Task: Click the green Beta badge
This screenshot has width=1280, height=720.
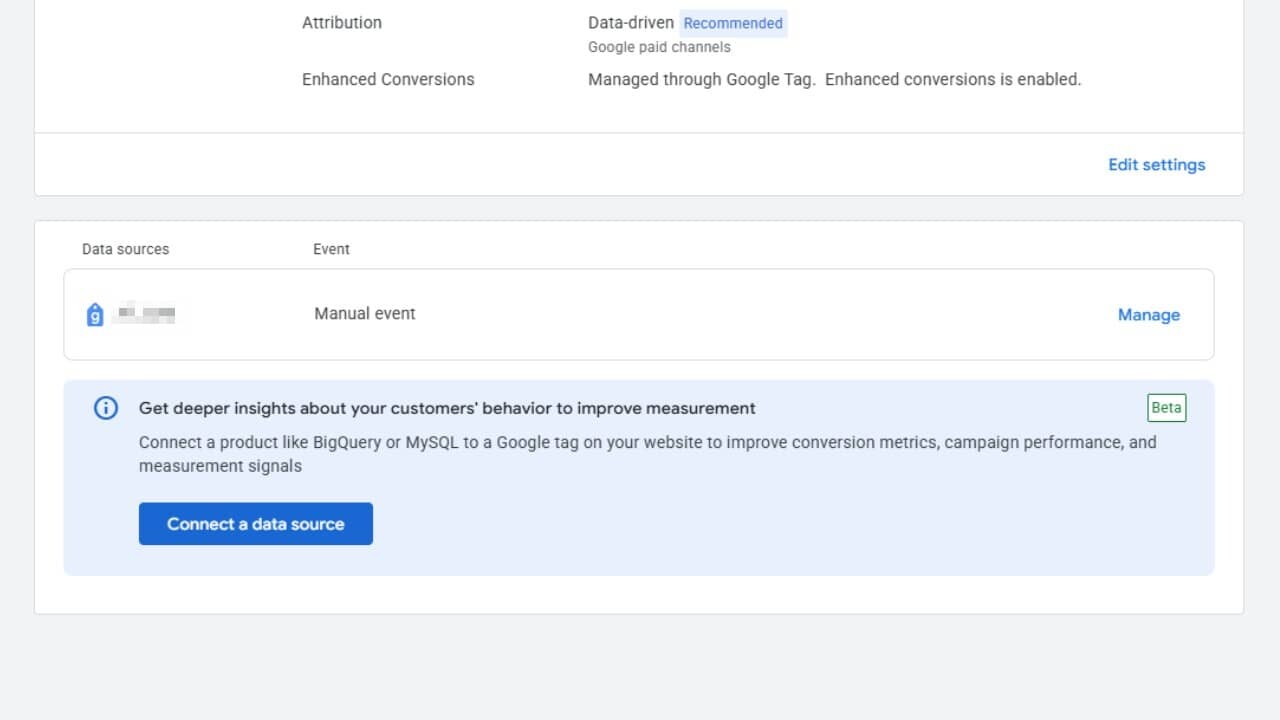Action: 1166,408
